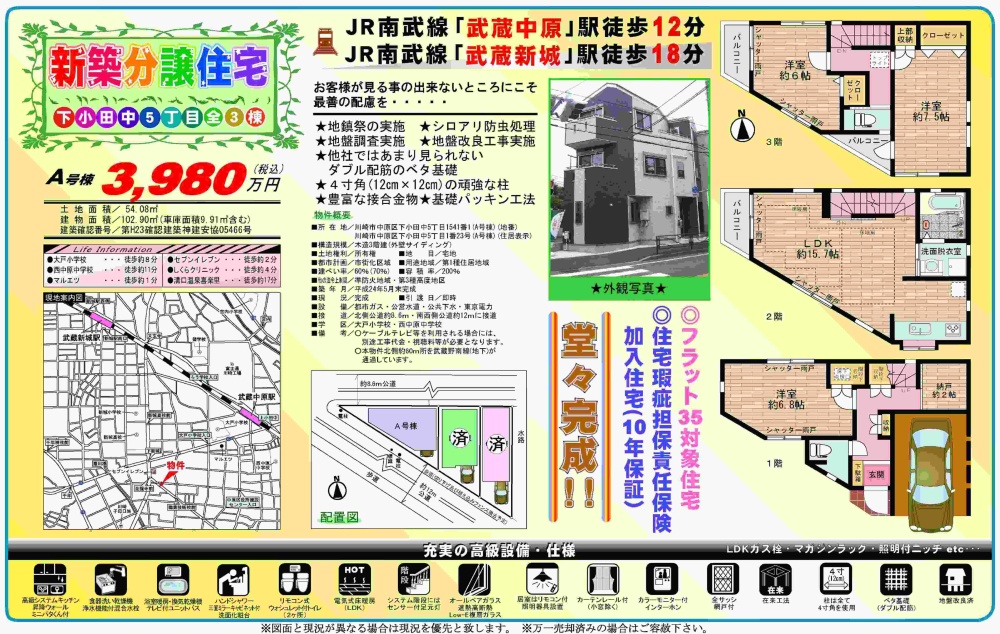Click the 玄関 entrance label on 1階

tap(876, 475)
